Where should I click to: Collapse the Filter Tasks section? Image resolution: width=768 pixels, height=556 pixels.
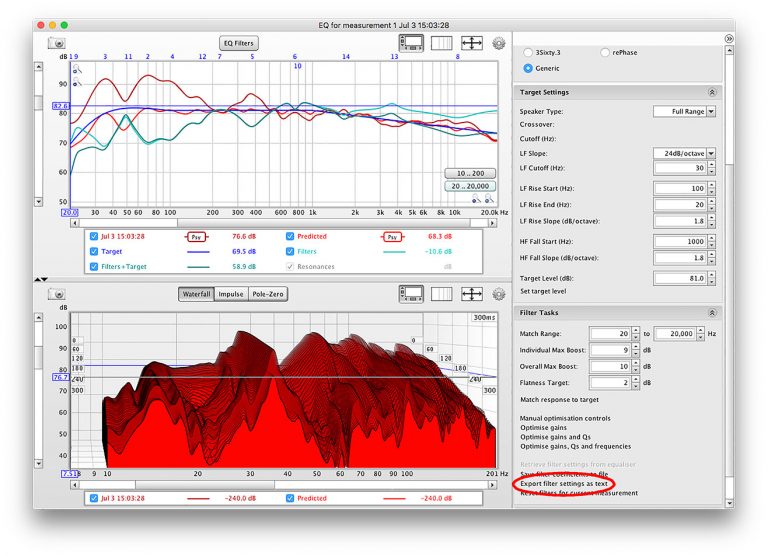point(712,313)
